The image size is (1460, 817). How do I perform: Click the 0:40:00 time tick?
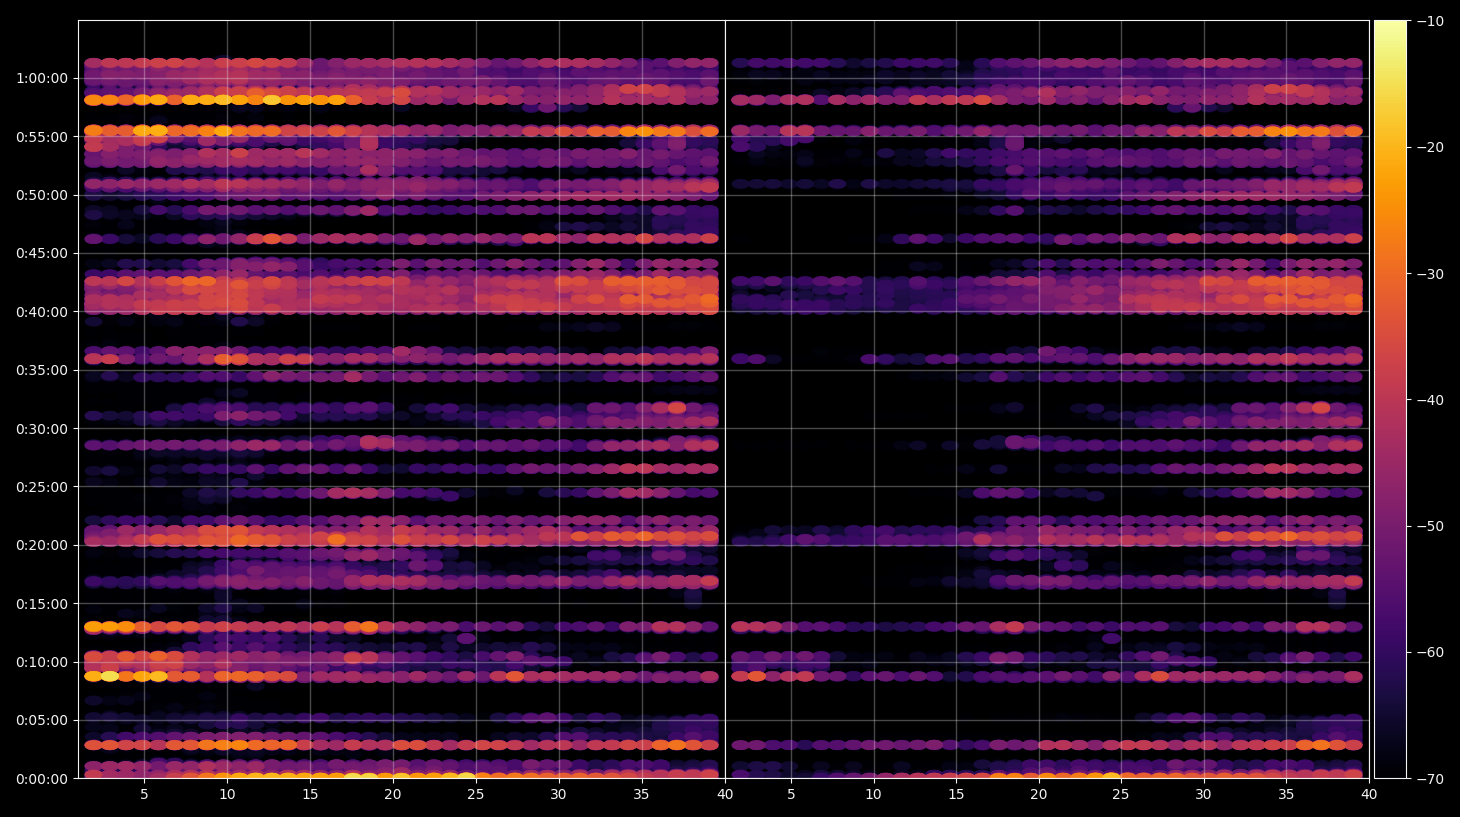pyautogui.click(x=42, y=312)
